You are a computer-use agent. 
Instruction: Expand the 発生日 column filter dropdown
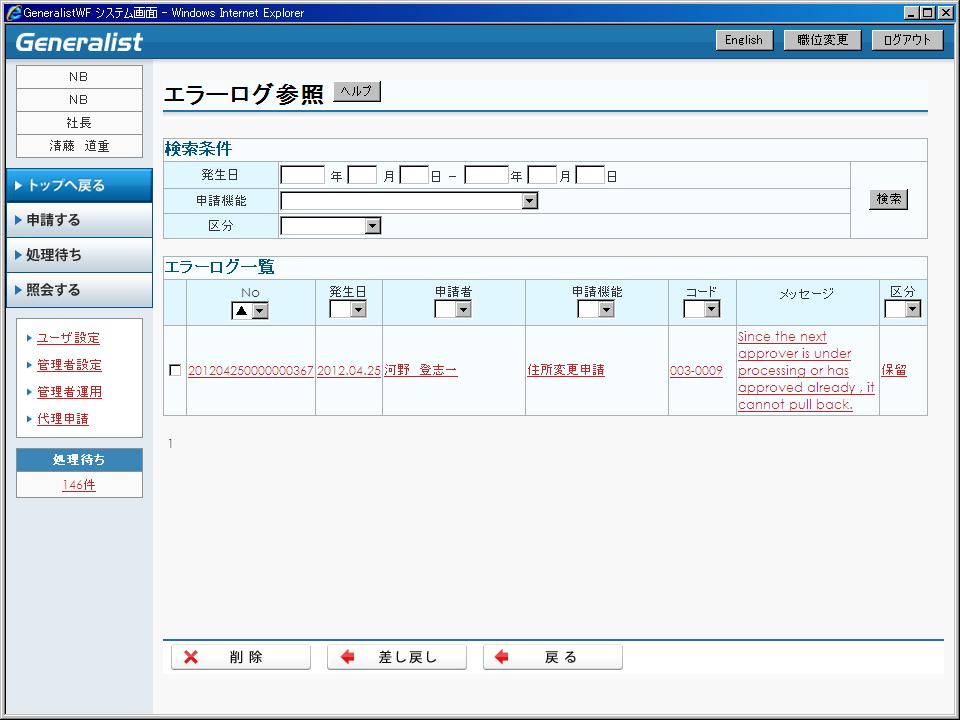358,310
